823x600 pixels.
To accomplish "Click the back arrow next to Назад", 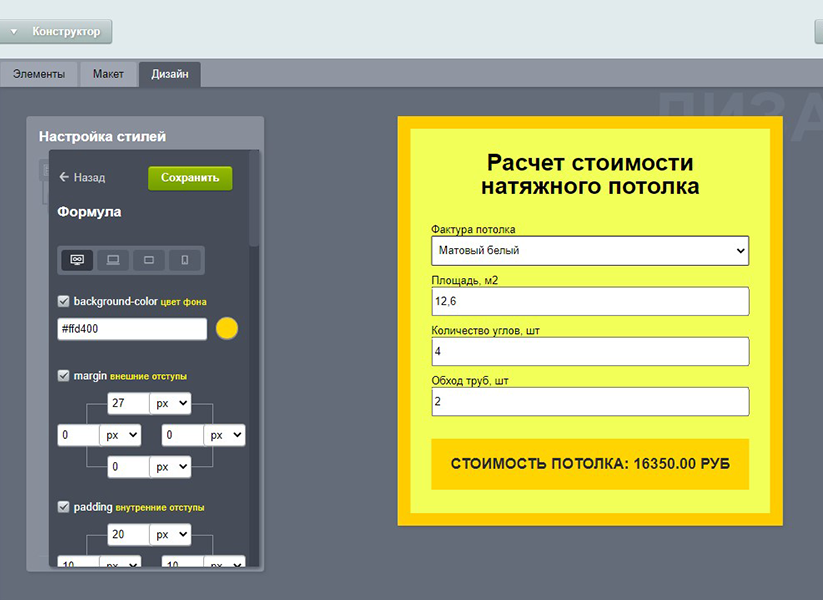I will (64, 178).
